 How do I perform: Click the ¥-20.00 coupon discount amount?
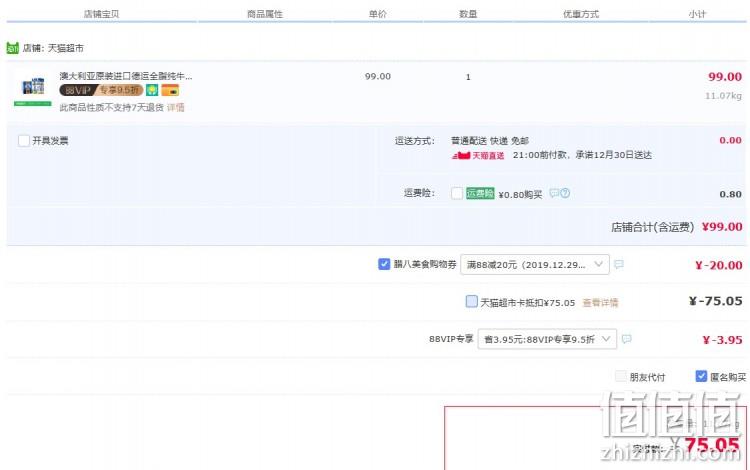(719, 265)
